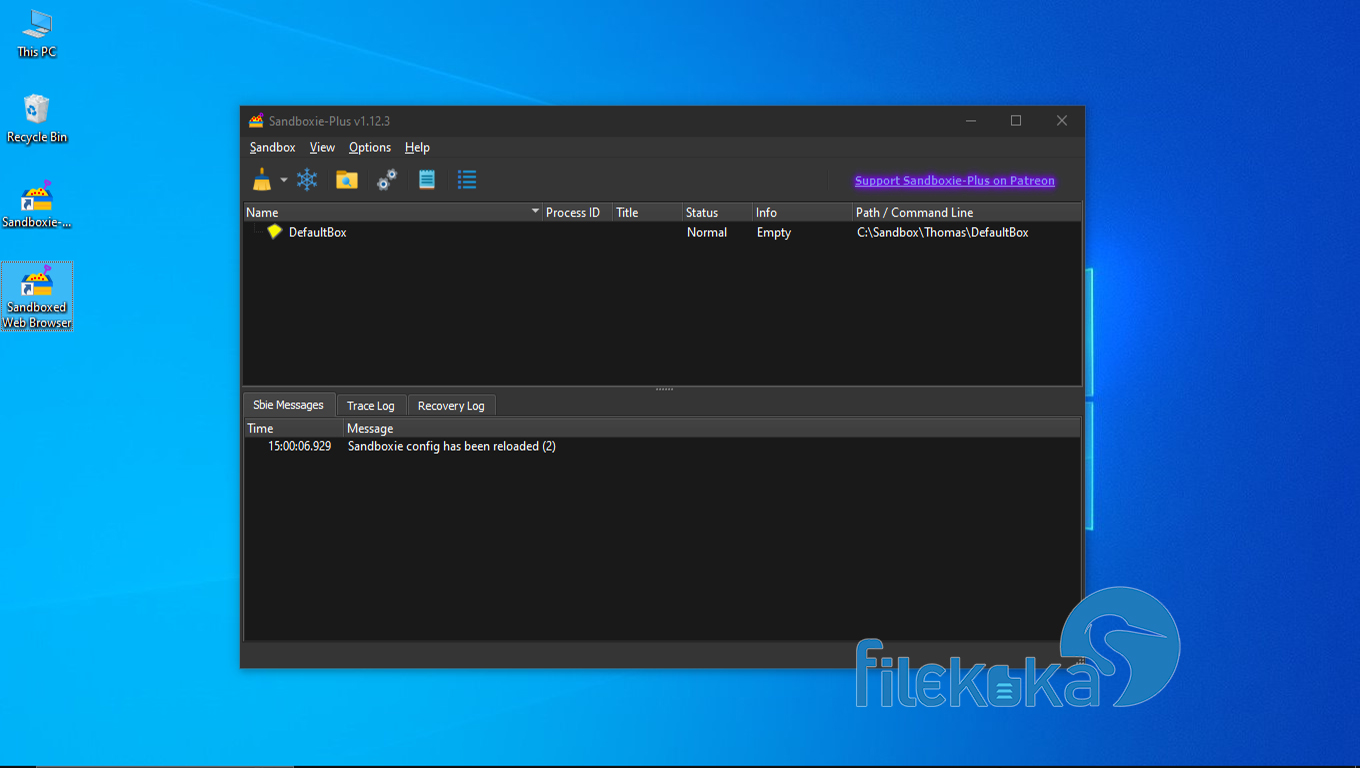
Task: Click the snowflake Keep Terminated toolbar icon
Action: click(x=307, y=180)
